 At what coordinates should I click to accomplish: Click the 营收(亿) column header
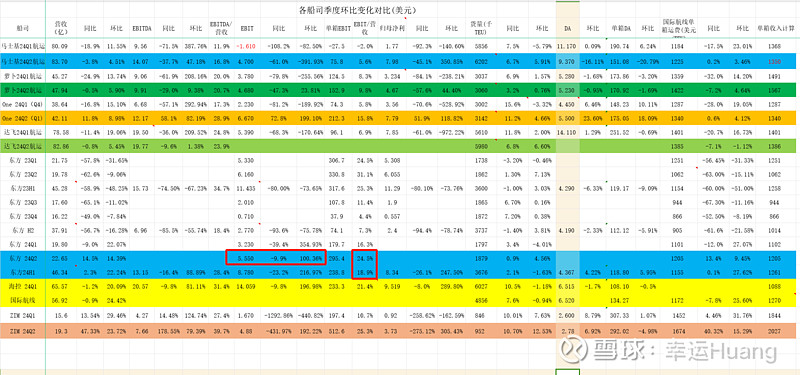point(61,28)
